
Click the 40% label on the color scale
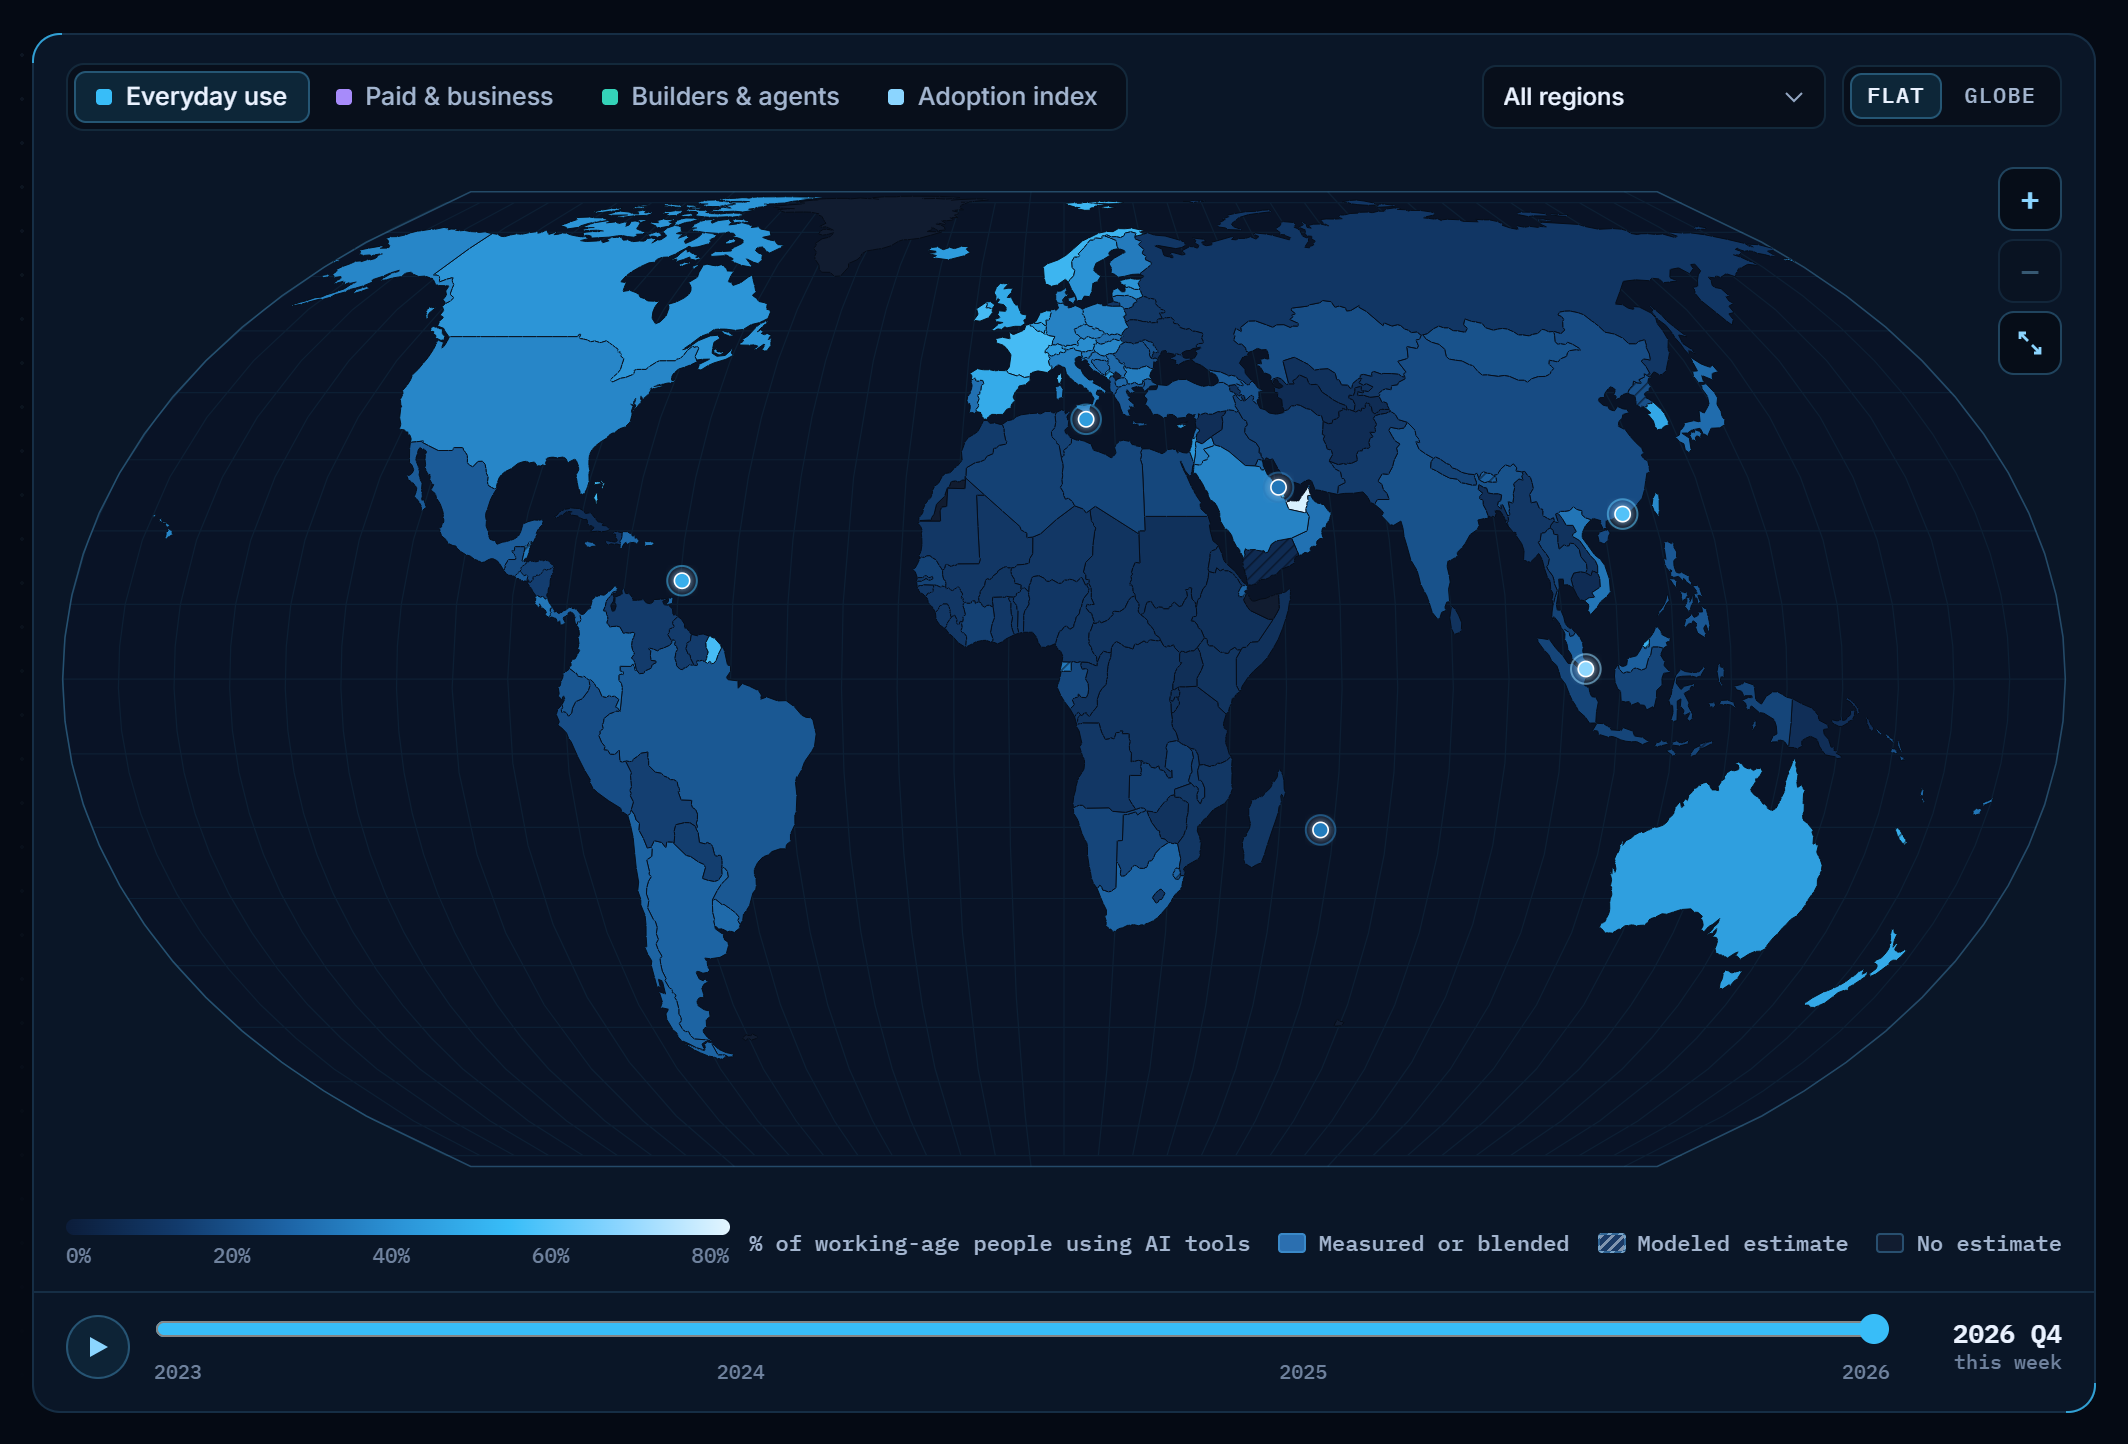[x=391, y=1256]
